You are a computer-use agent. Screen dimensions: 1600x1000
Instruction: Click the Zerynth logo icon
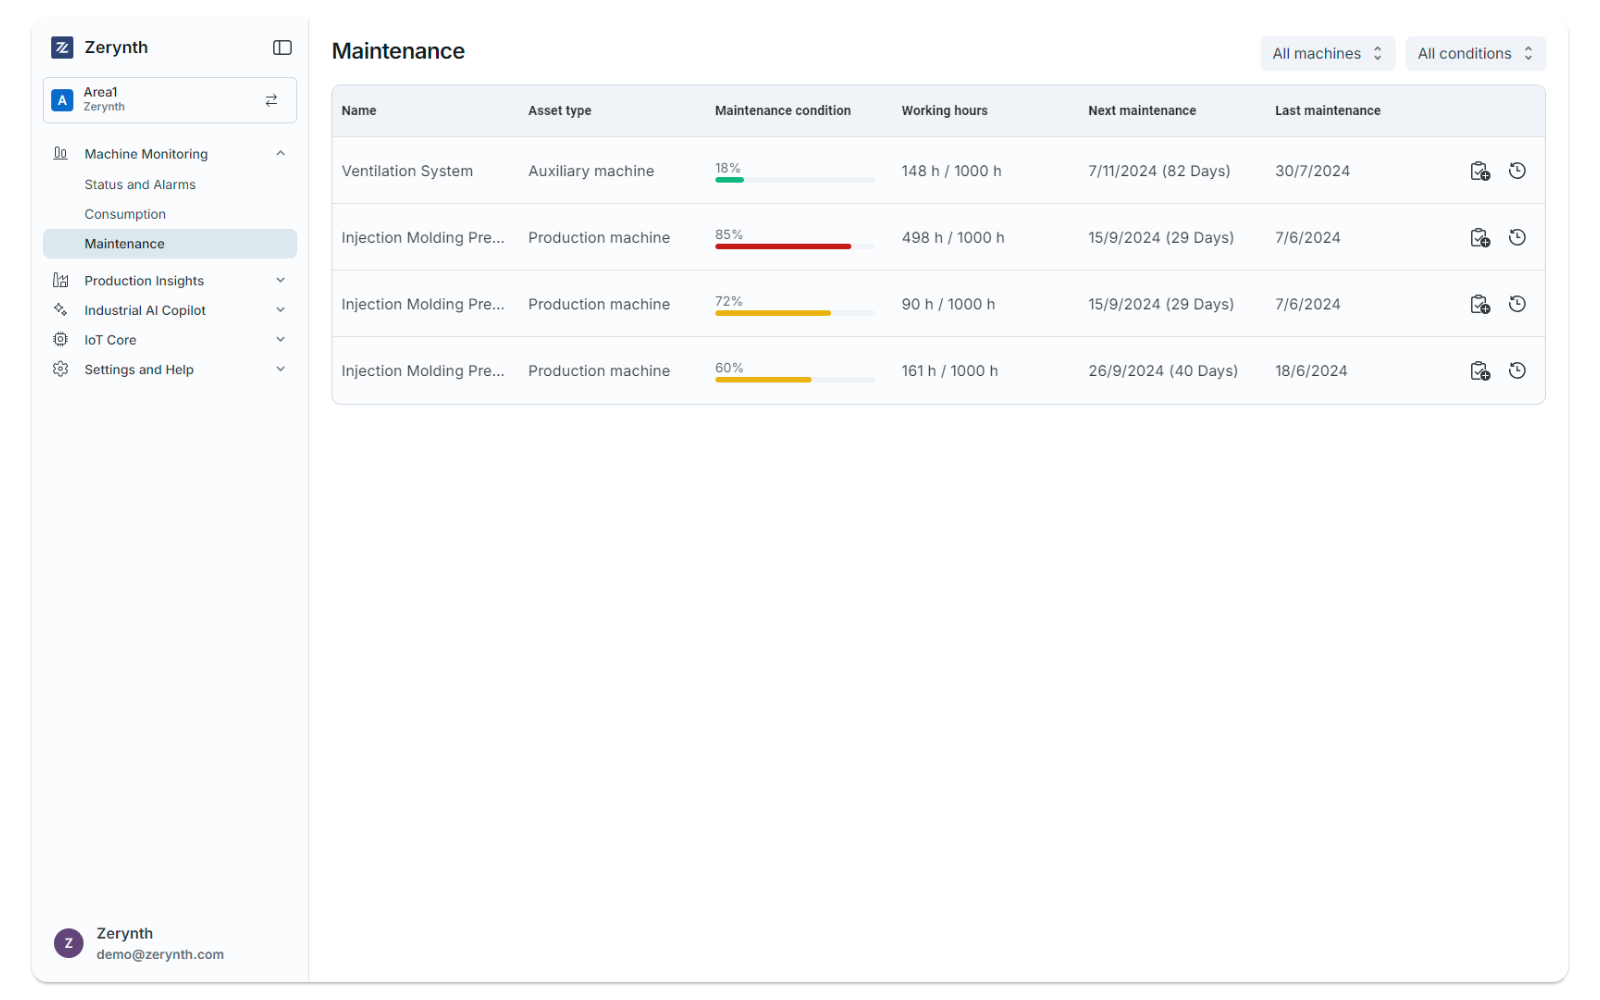[x=62, y=47]
